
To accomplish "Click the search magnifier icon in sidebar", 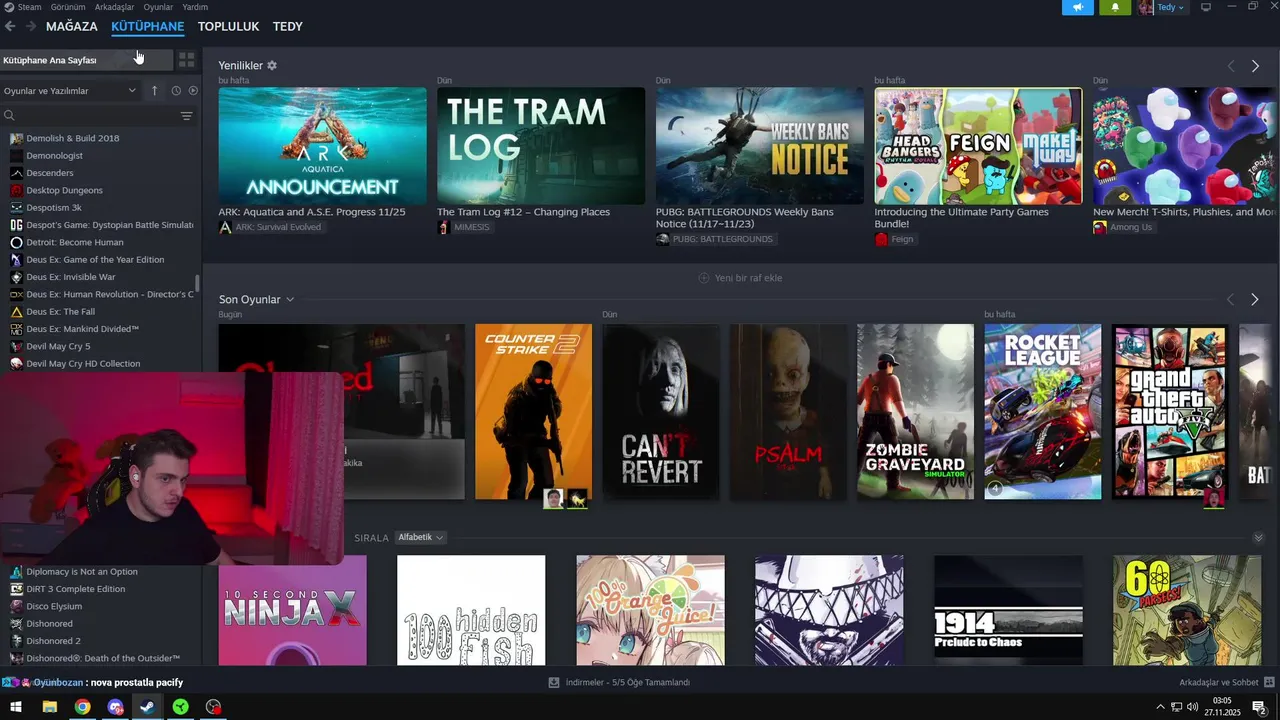I will (x=9, y=116).
